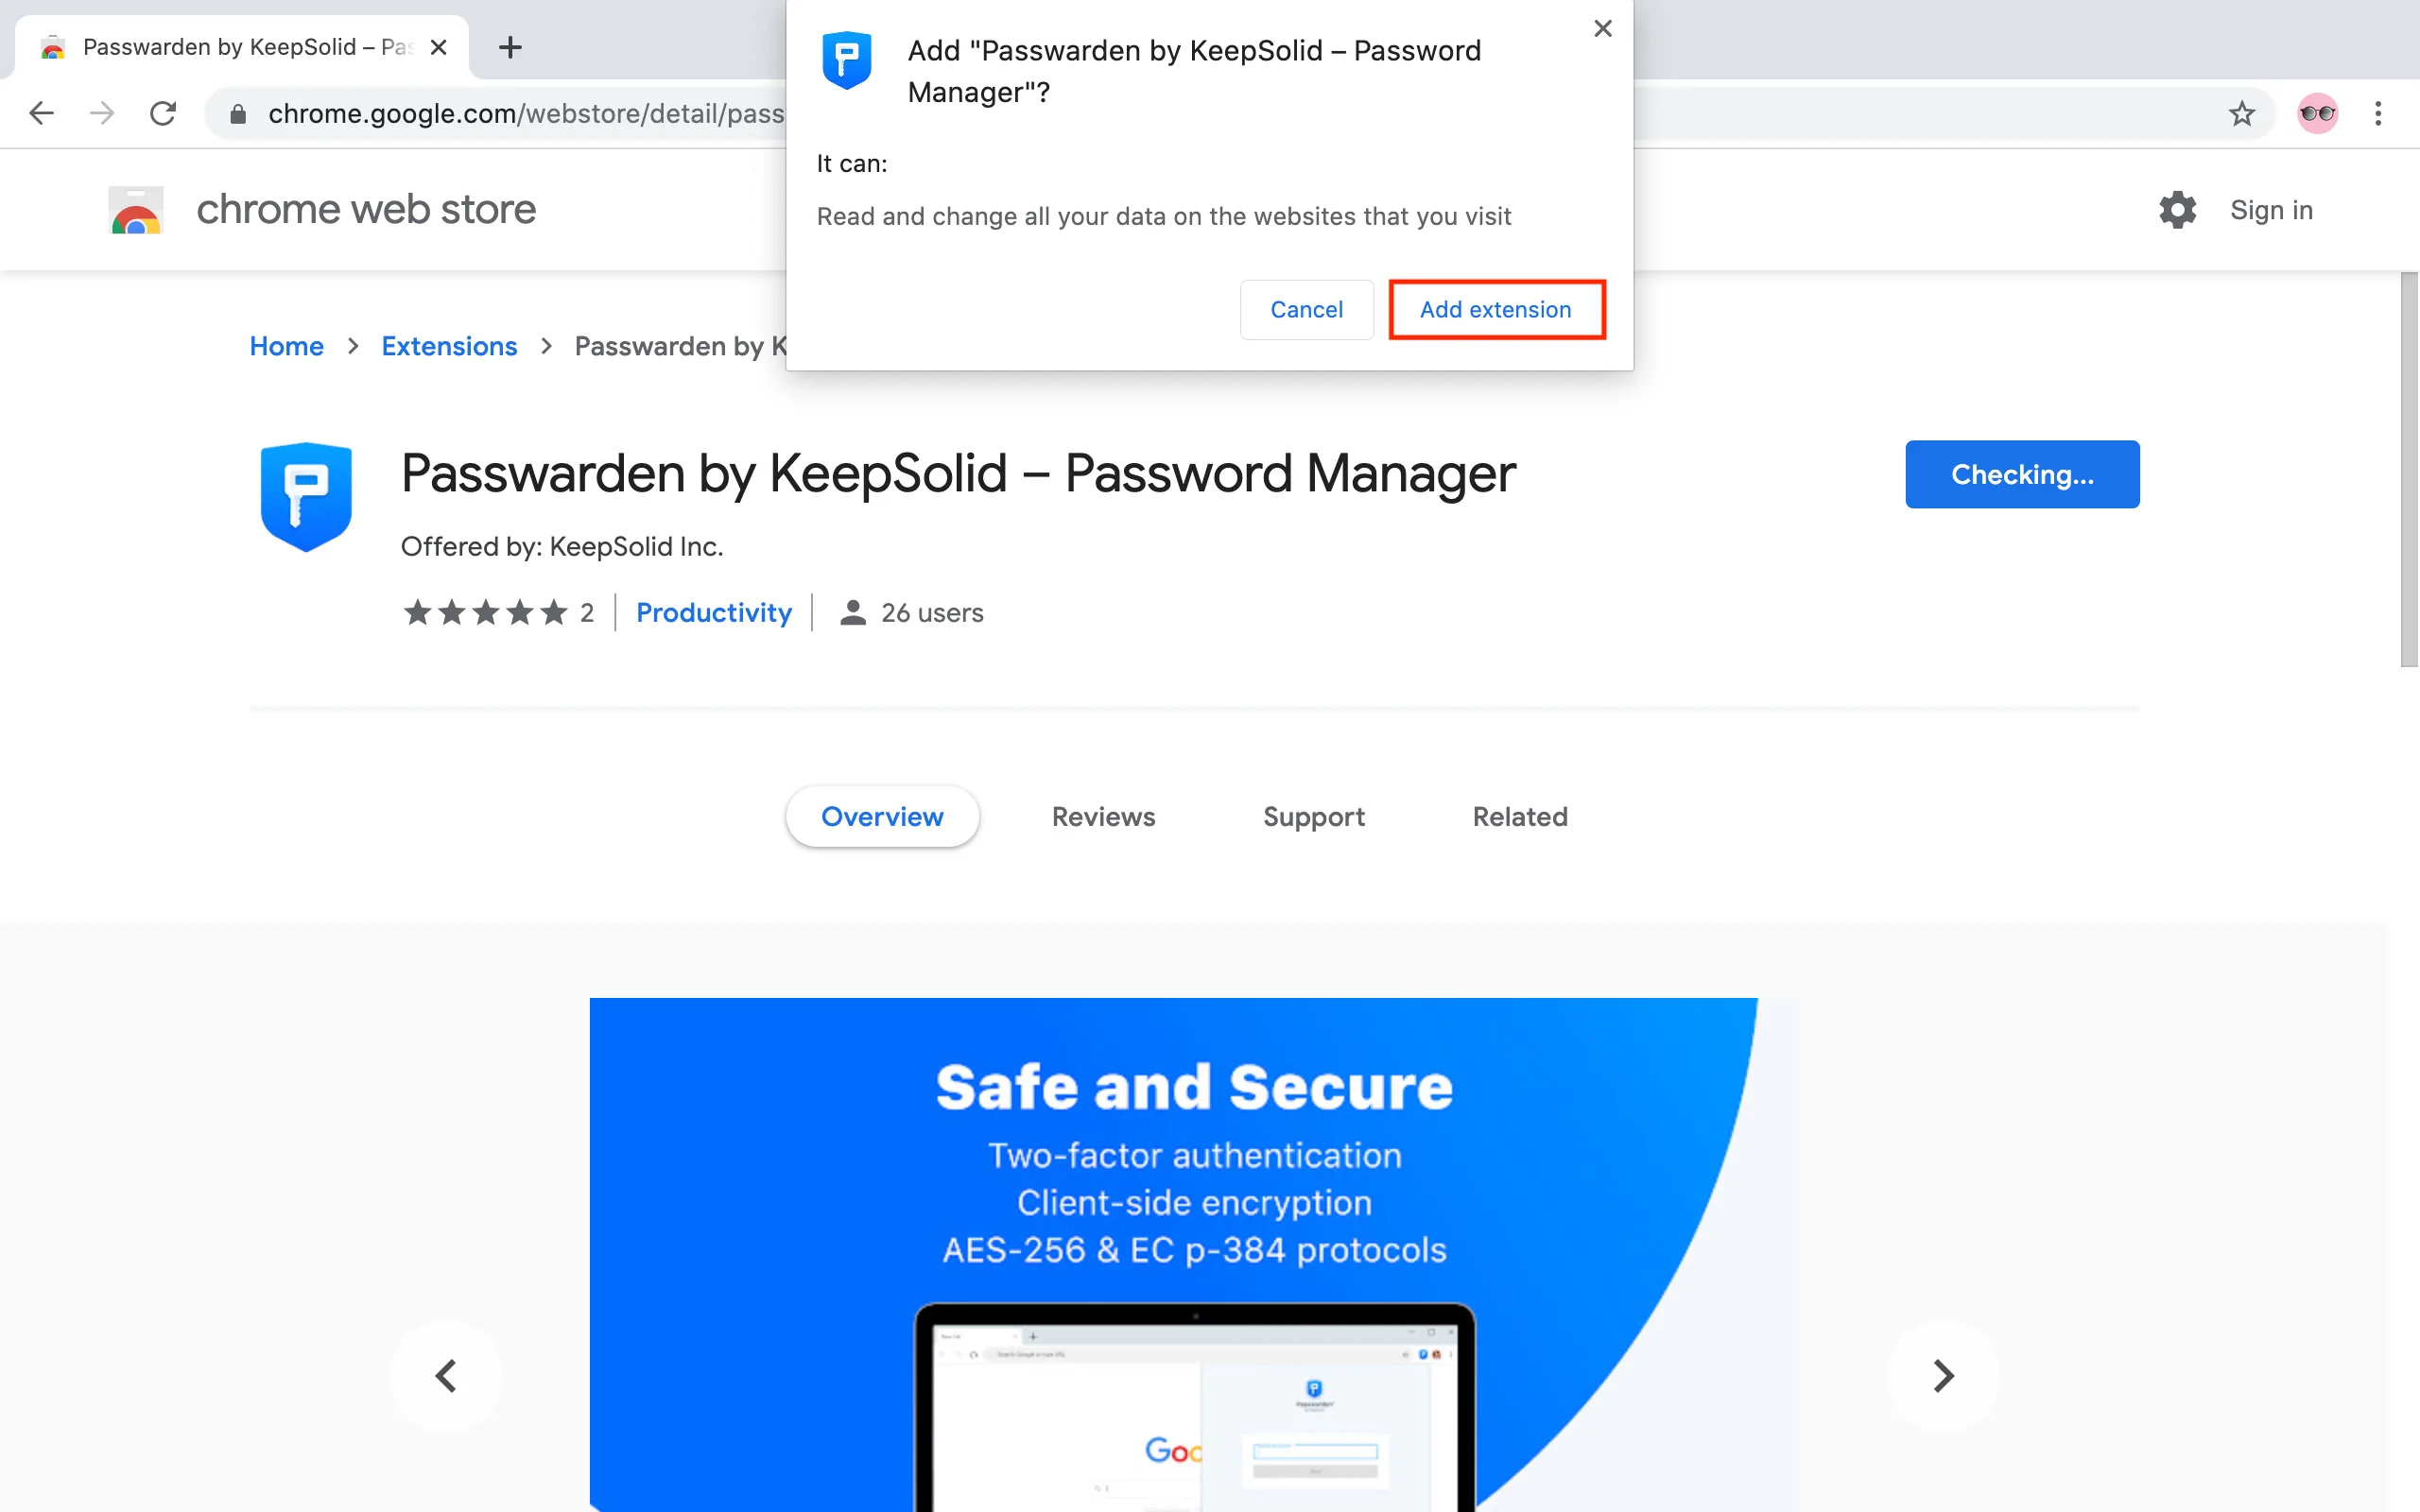Open the Productivity category link
2420x1512 pixels.
coord(713,612)
